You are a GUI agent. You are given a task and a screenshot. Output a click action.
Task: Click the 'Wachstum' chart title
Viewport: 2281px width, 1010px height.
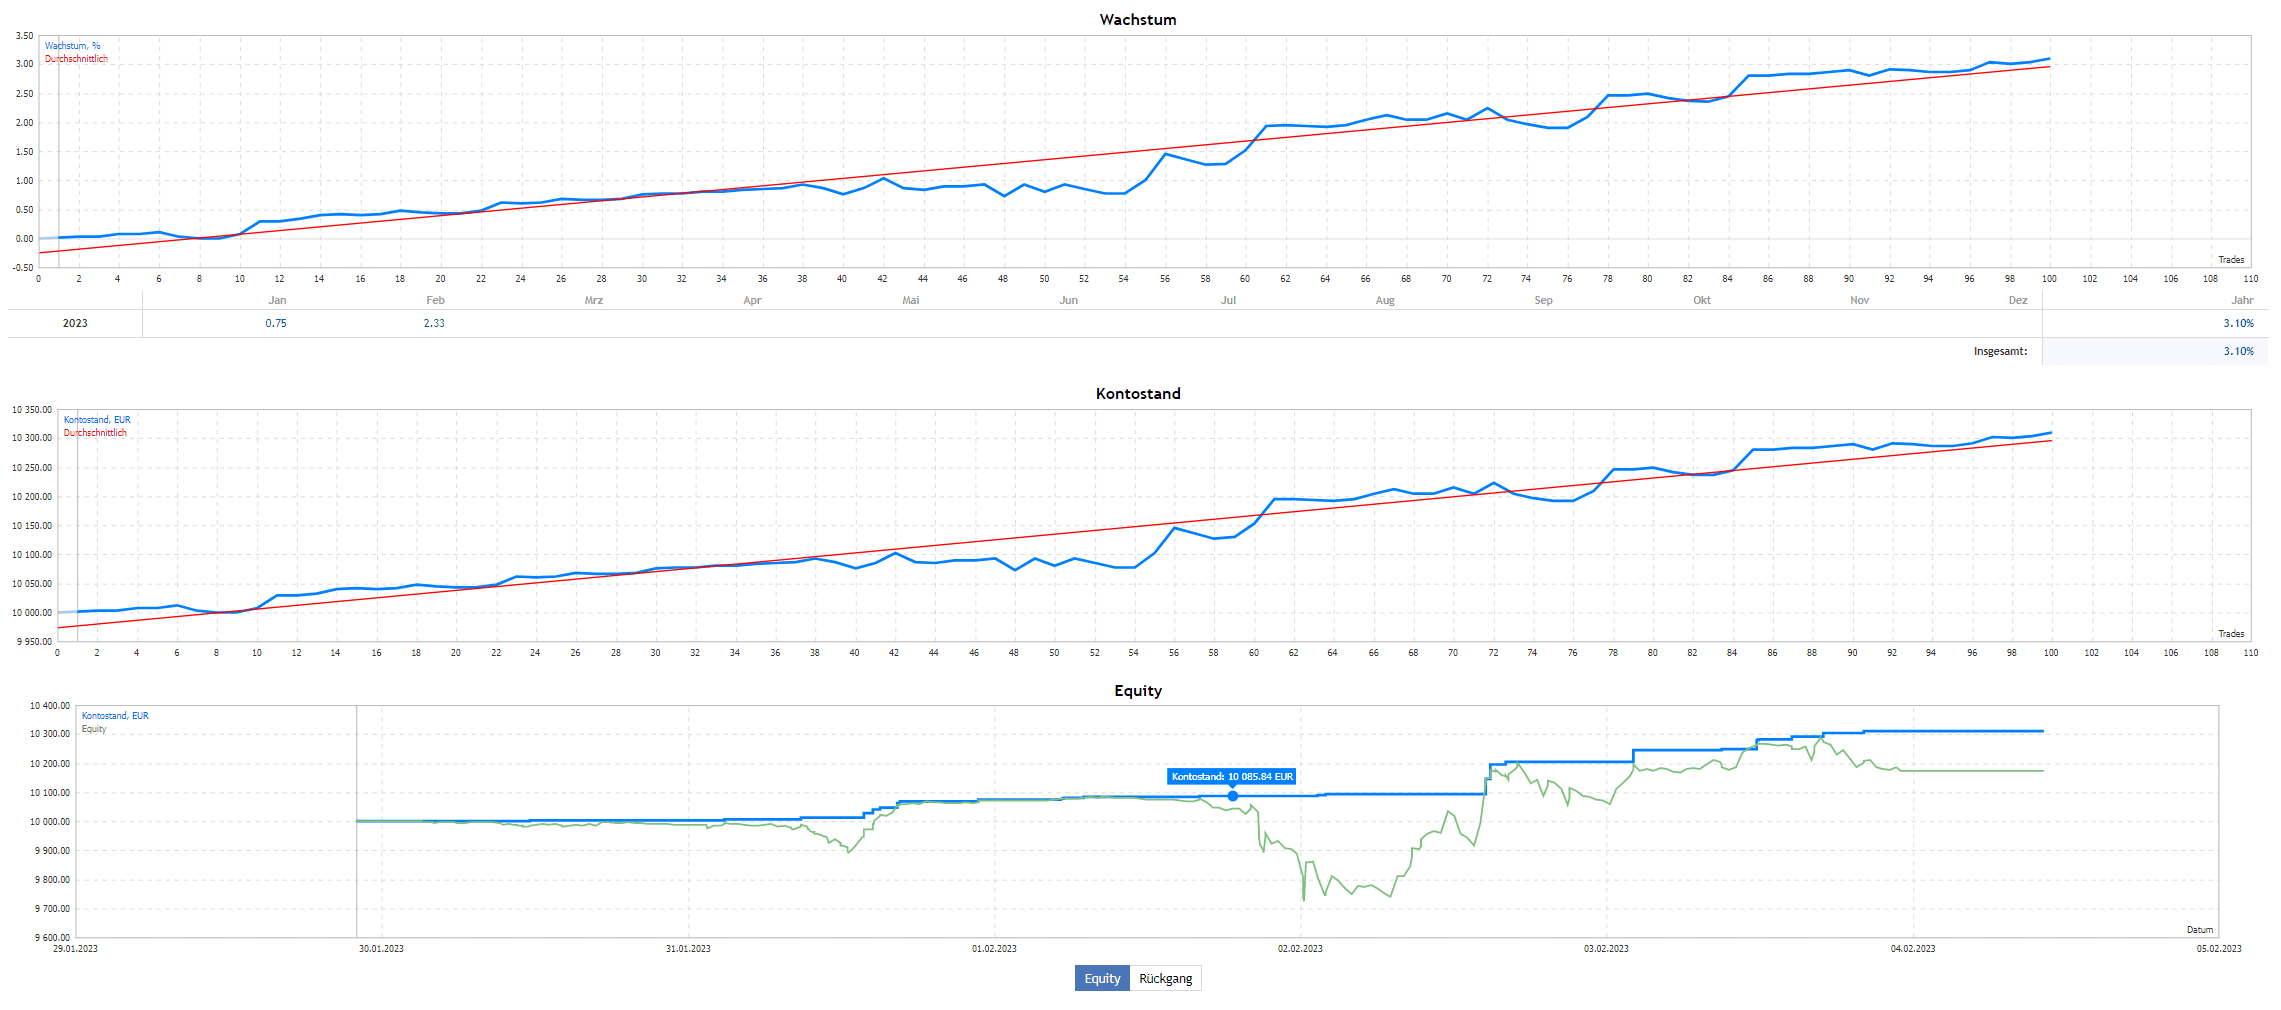1138,20
